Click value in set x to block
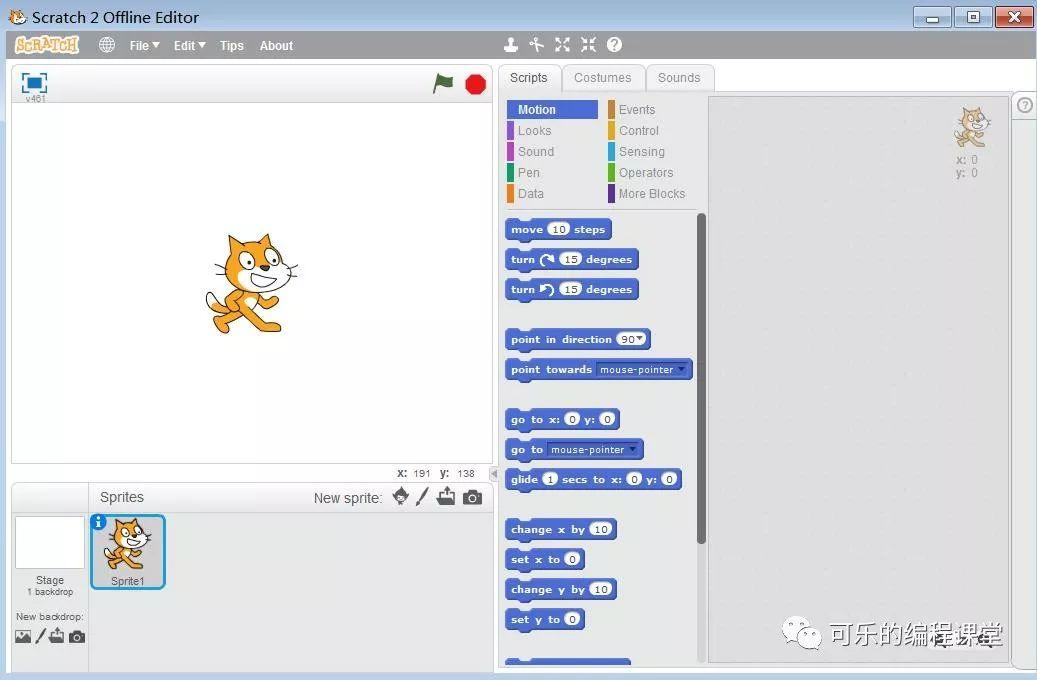1037x680 pixels. pos(572,560)
